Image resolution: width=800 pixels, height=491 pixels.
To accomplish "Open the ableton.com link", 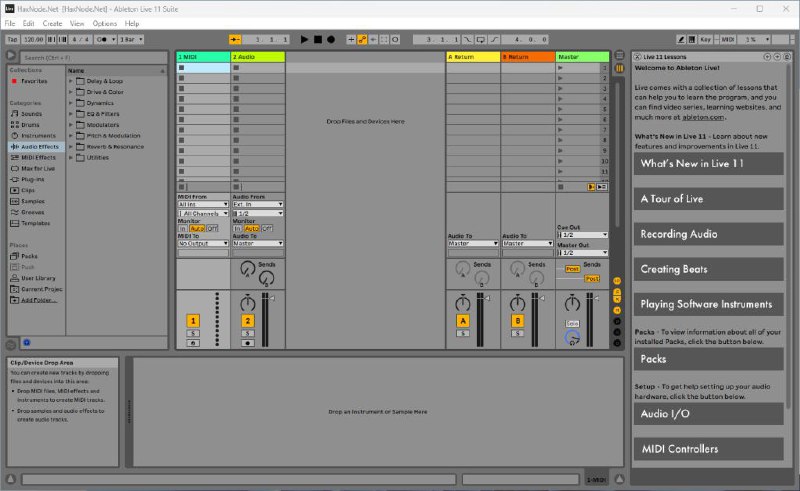I will (x=703, y=117).
